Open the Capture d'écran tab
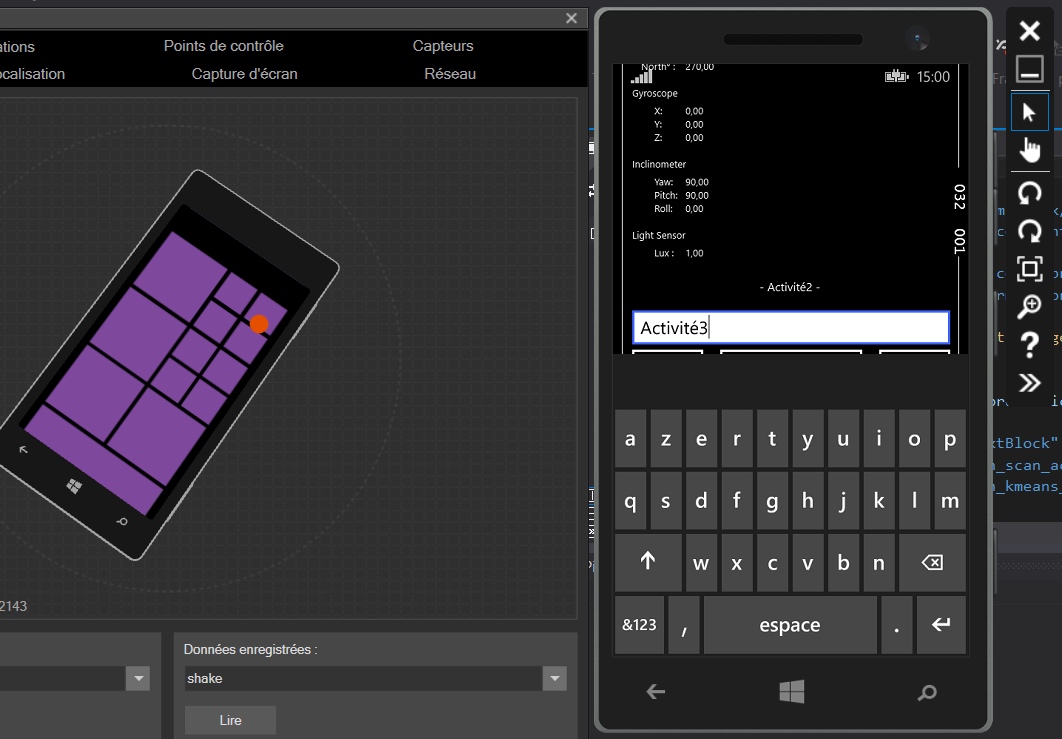Viewport: 1062px width, 739px height. pos(244,74)
